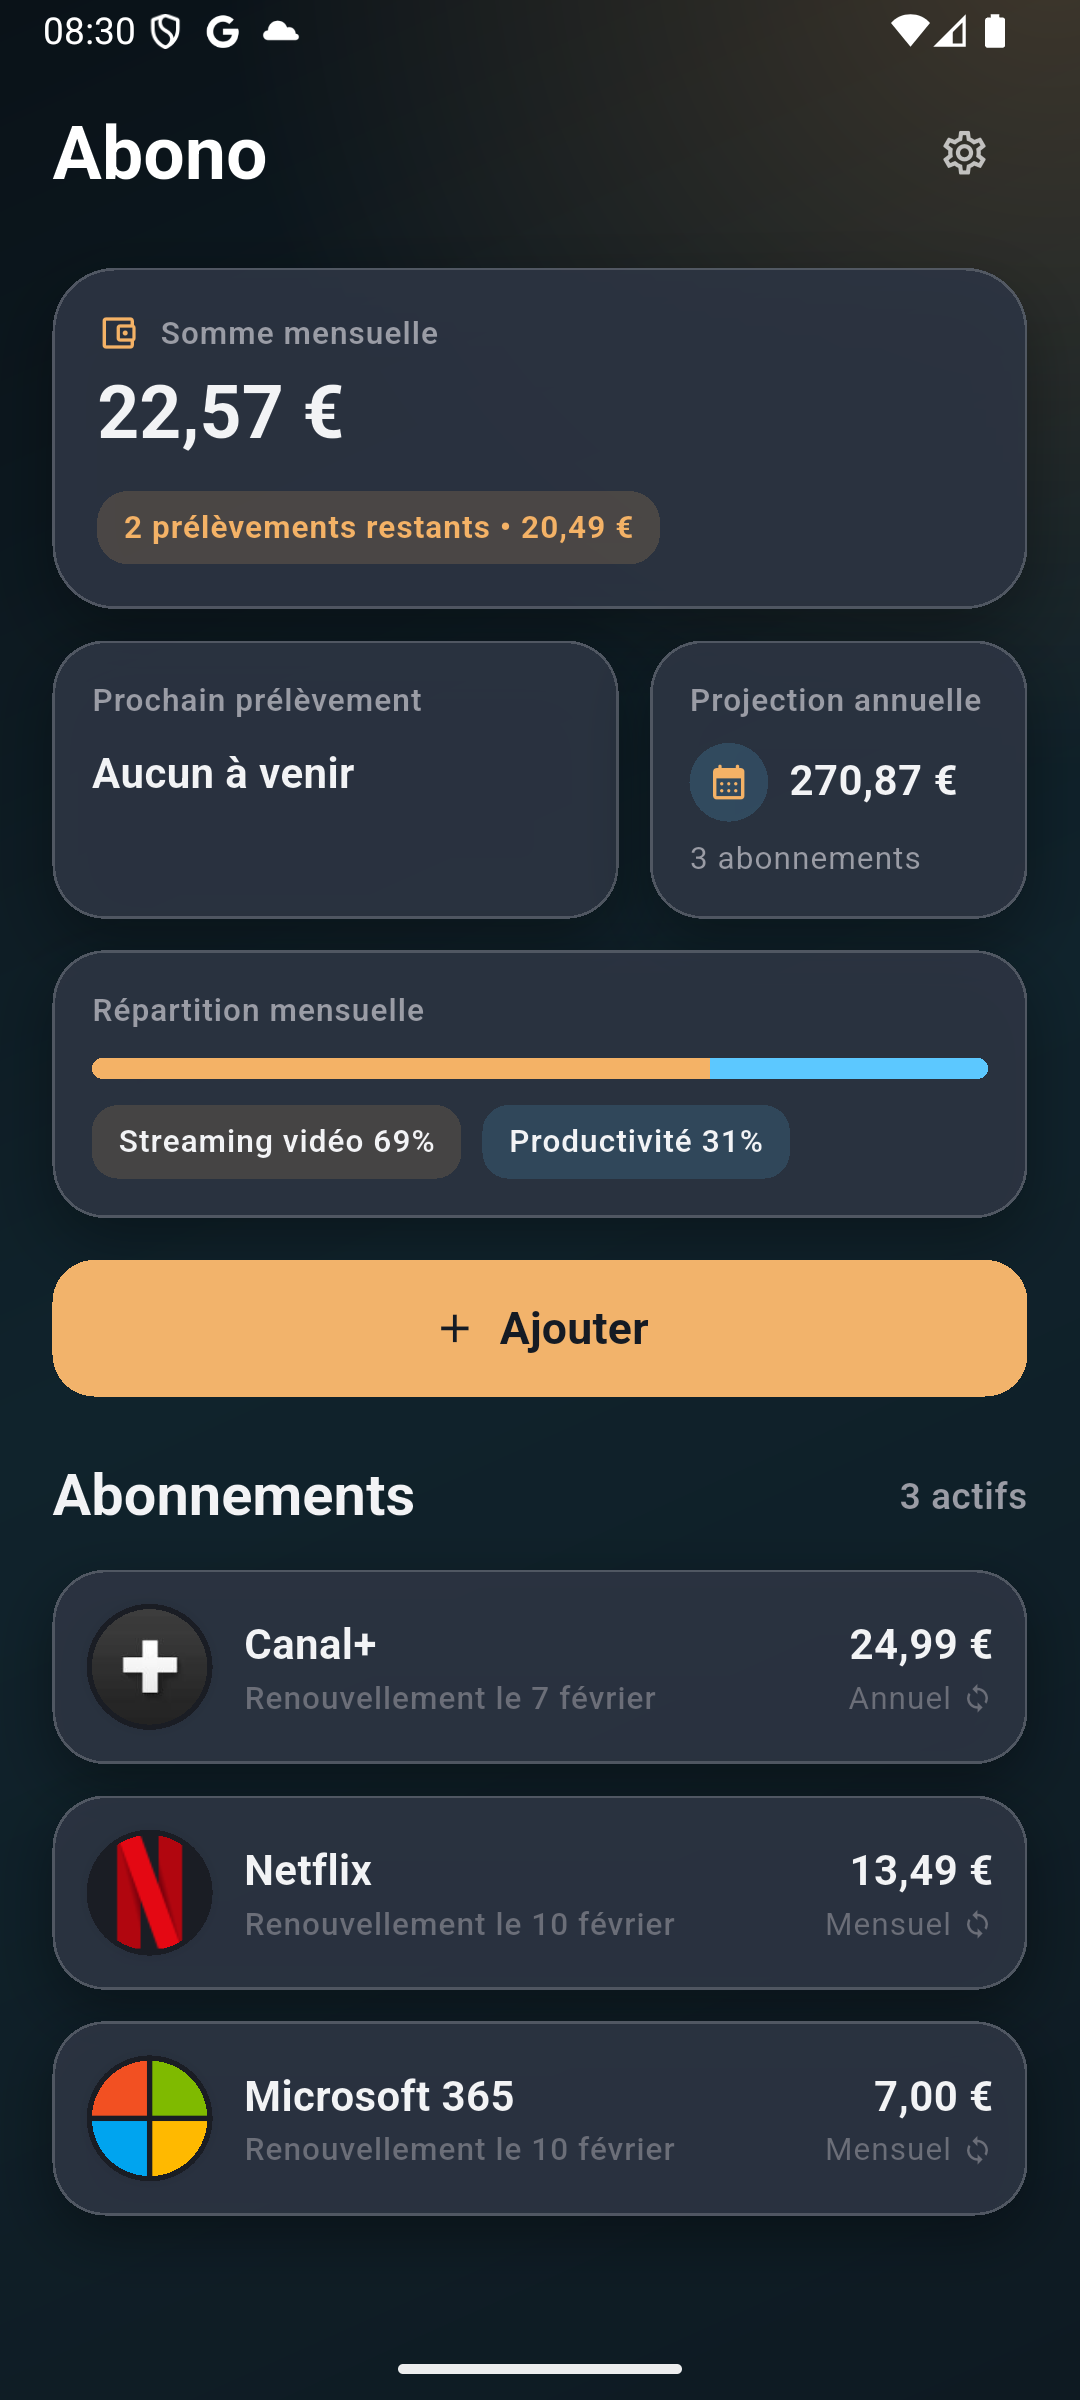Select the Streaming vidéo 69% chip
This screenshot has width=1080, height=2400.
tap(276, 1141)
